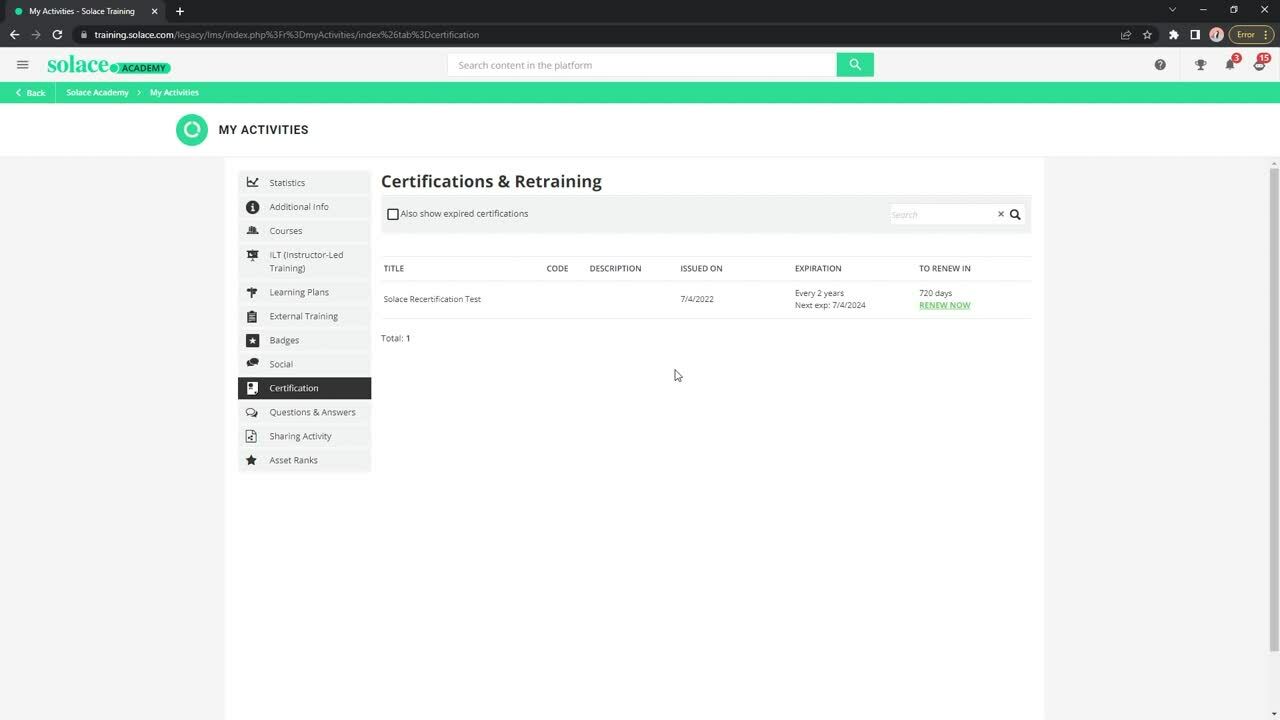Close the My Activities browser tab
Screen dimensions: 1280x720
[154, 11]
